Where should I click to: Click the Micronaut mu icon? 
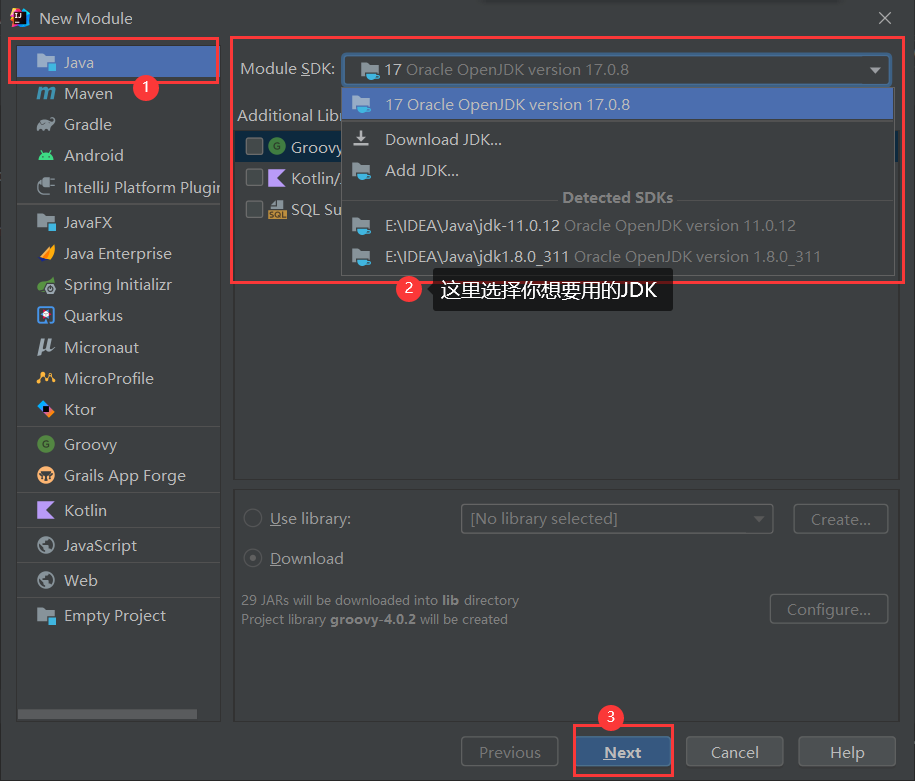(46, 347)
